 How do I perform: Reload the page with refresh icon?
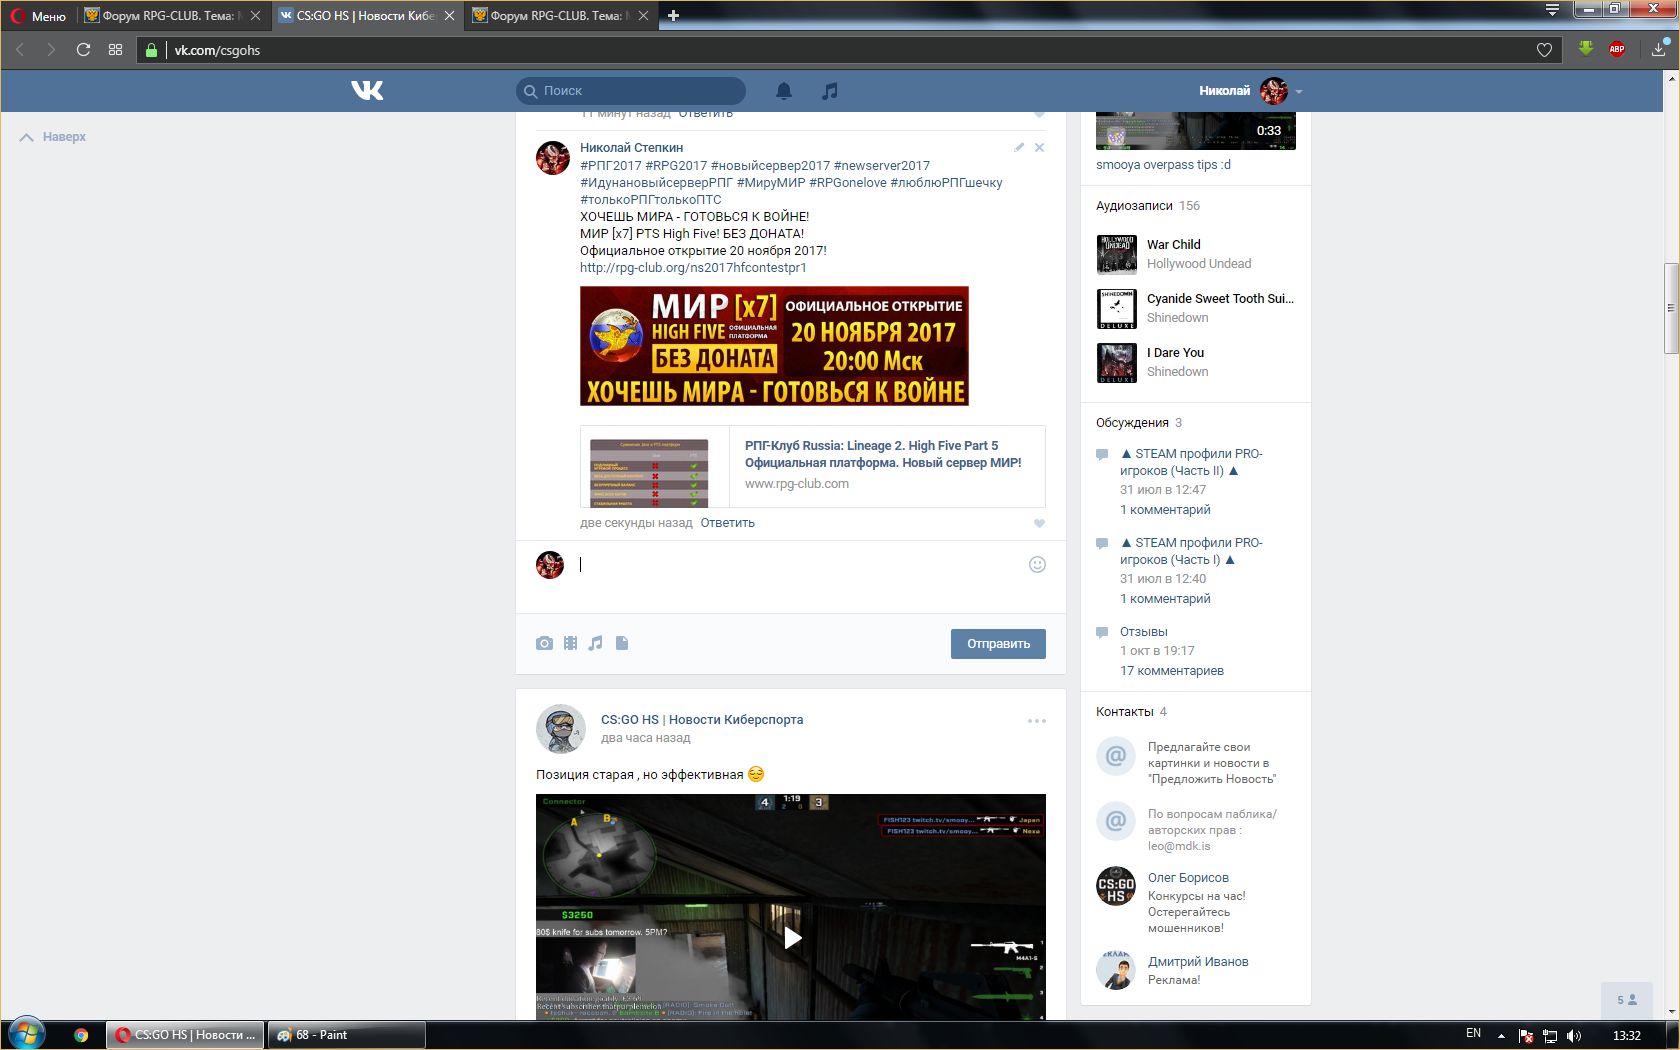coord(83,50)
